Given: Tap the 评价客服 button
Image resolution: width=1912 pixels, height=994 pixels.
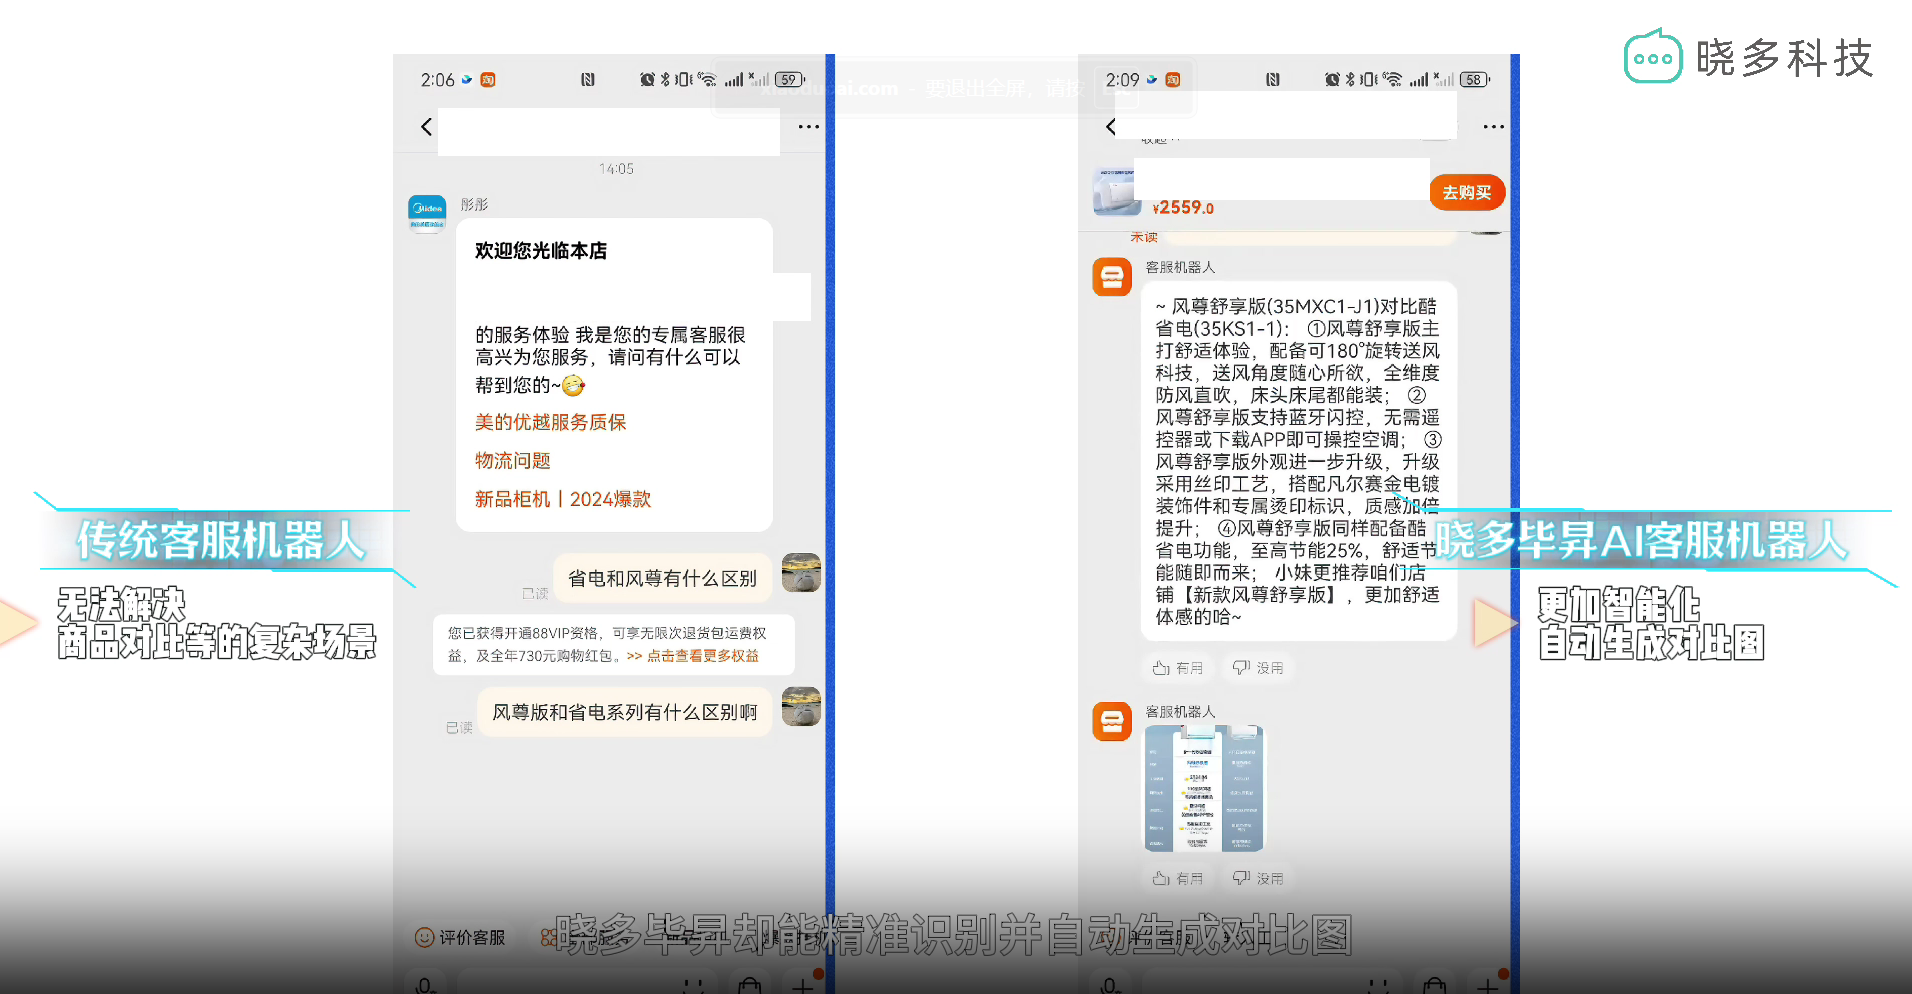Looking at the screenshot, I should click(x=460, y=937).
